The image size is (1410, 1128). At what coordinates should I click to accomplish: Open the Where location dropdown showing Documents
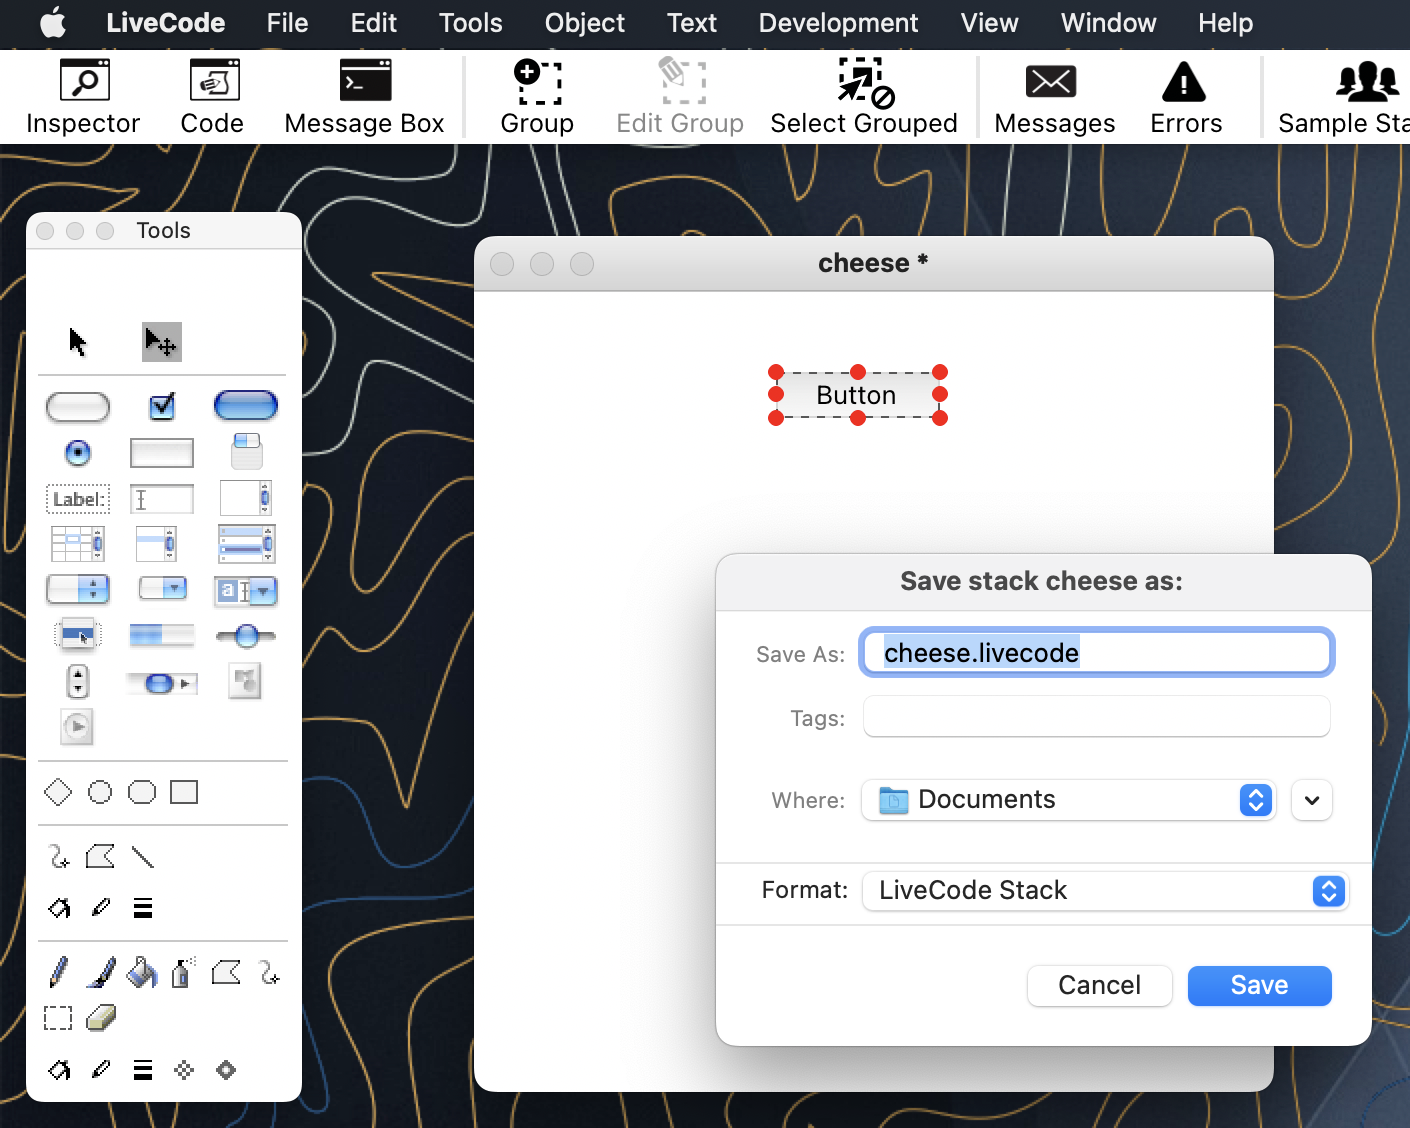point(1068,800)
